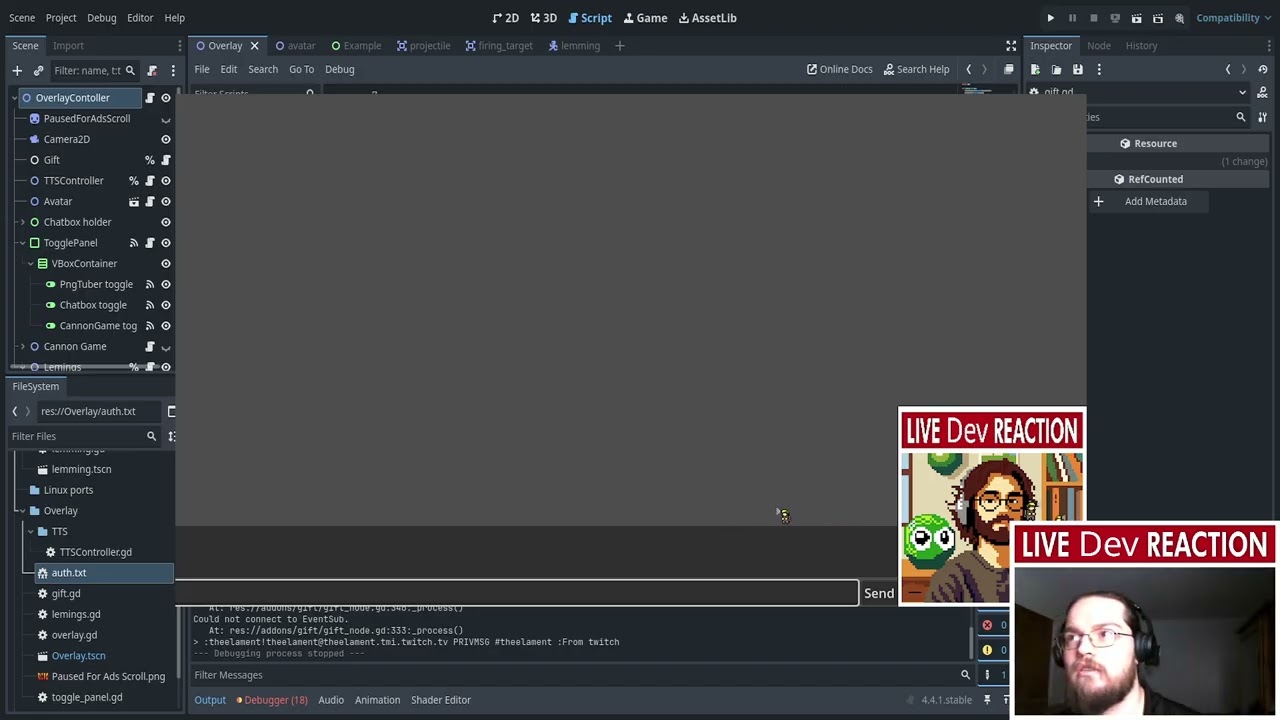Toggle visibility of VBoxContainer node
This screenshot has width=1280, height=720.
click(x=166, y=264)
